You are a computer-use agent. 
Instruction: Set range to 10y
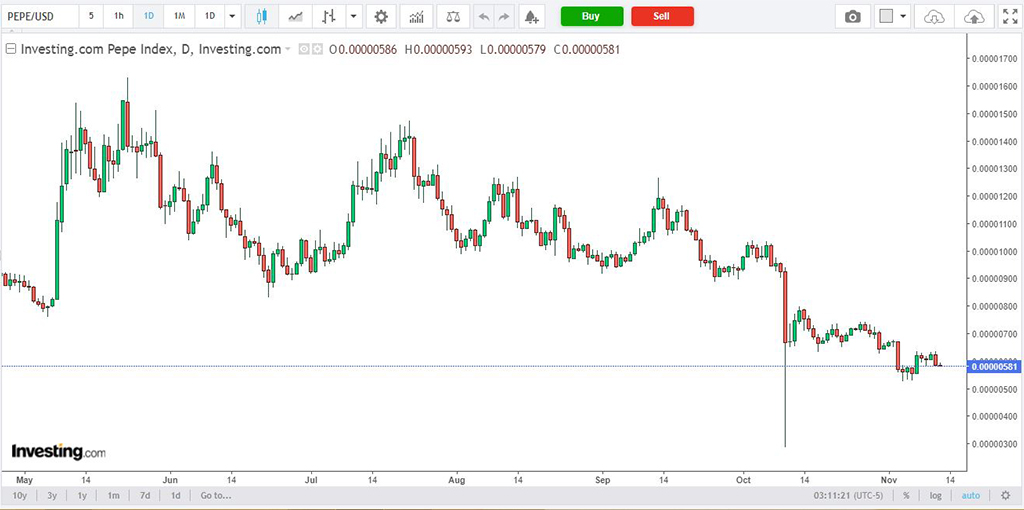point(20,495)
